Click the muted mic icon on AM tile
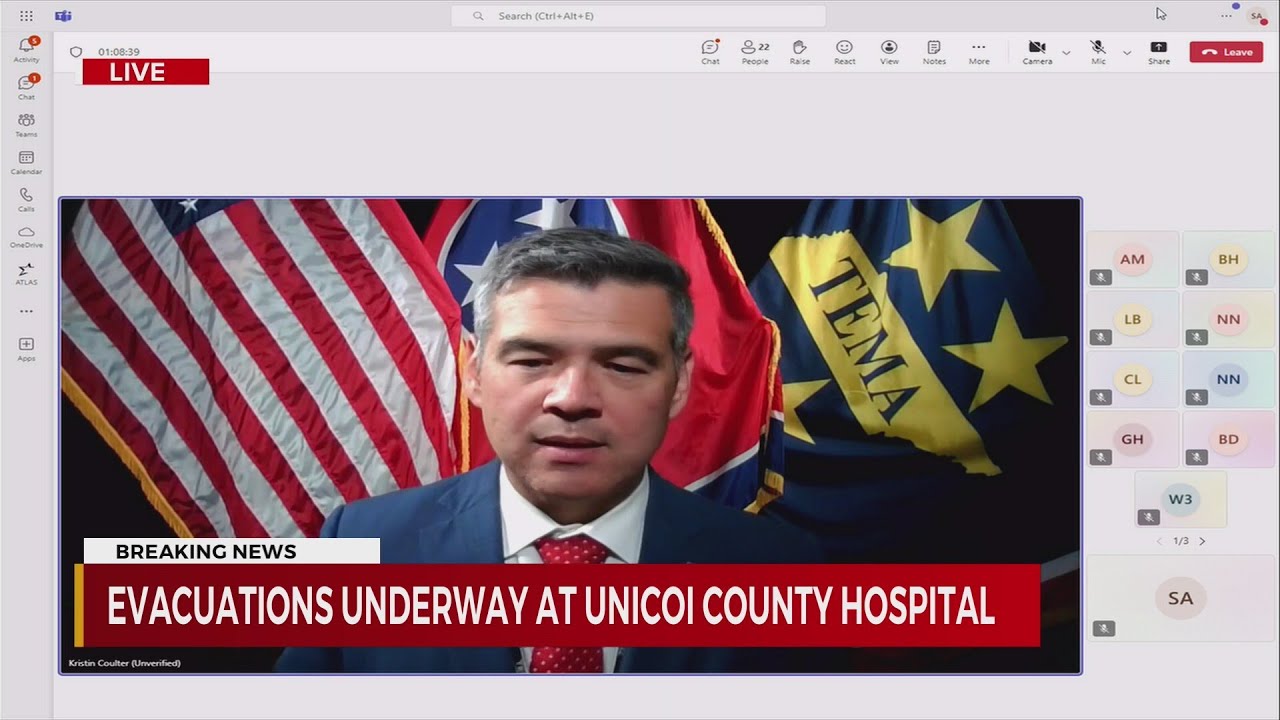 click(x=1101, y=277)
